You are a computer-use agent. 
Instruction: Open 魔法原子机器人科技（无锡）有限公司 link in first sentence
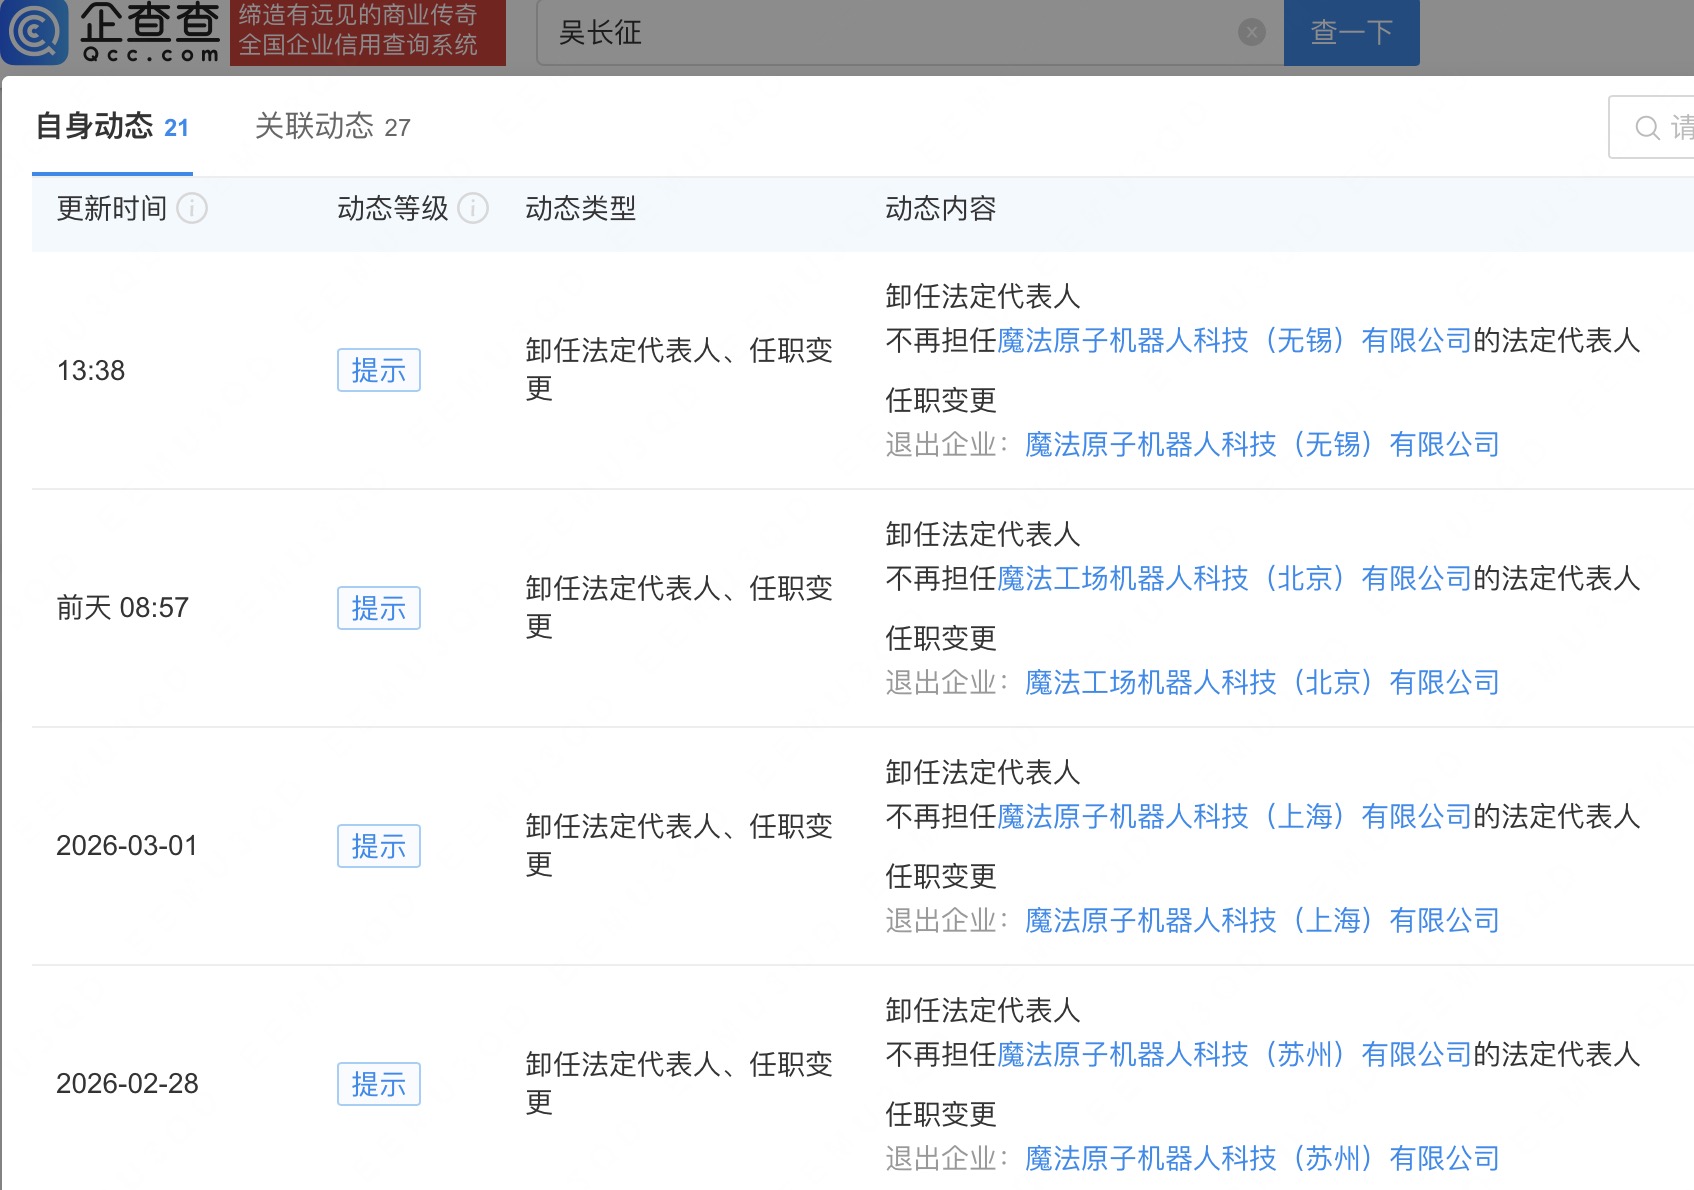tap(1234, 341)
